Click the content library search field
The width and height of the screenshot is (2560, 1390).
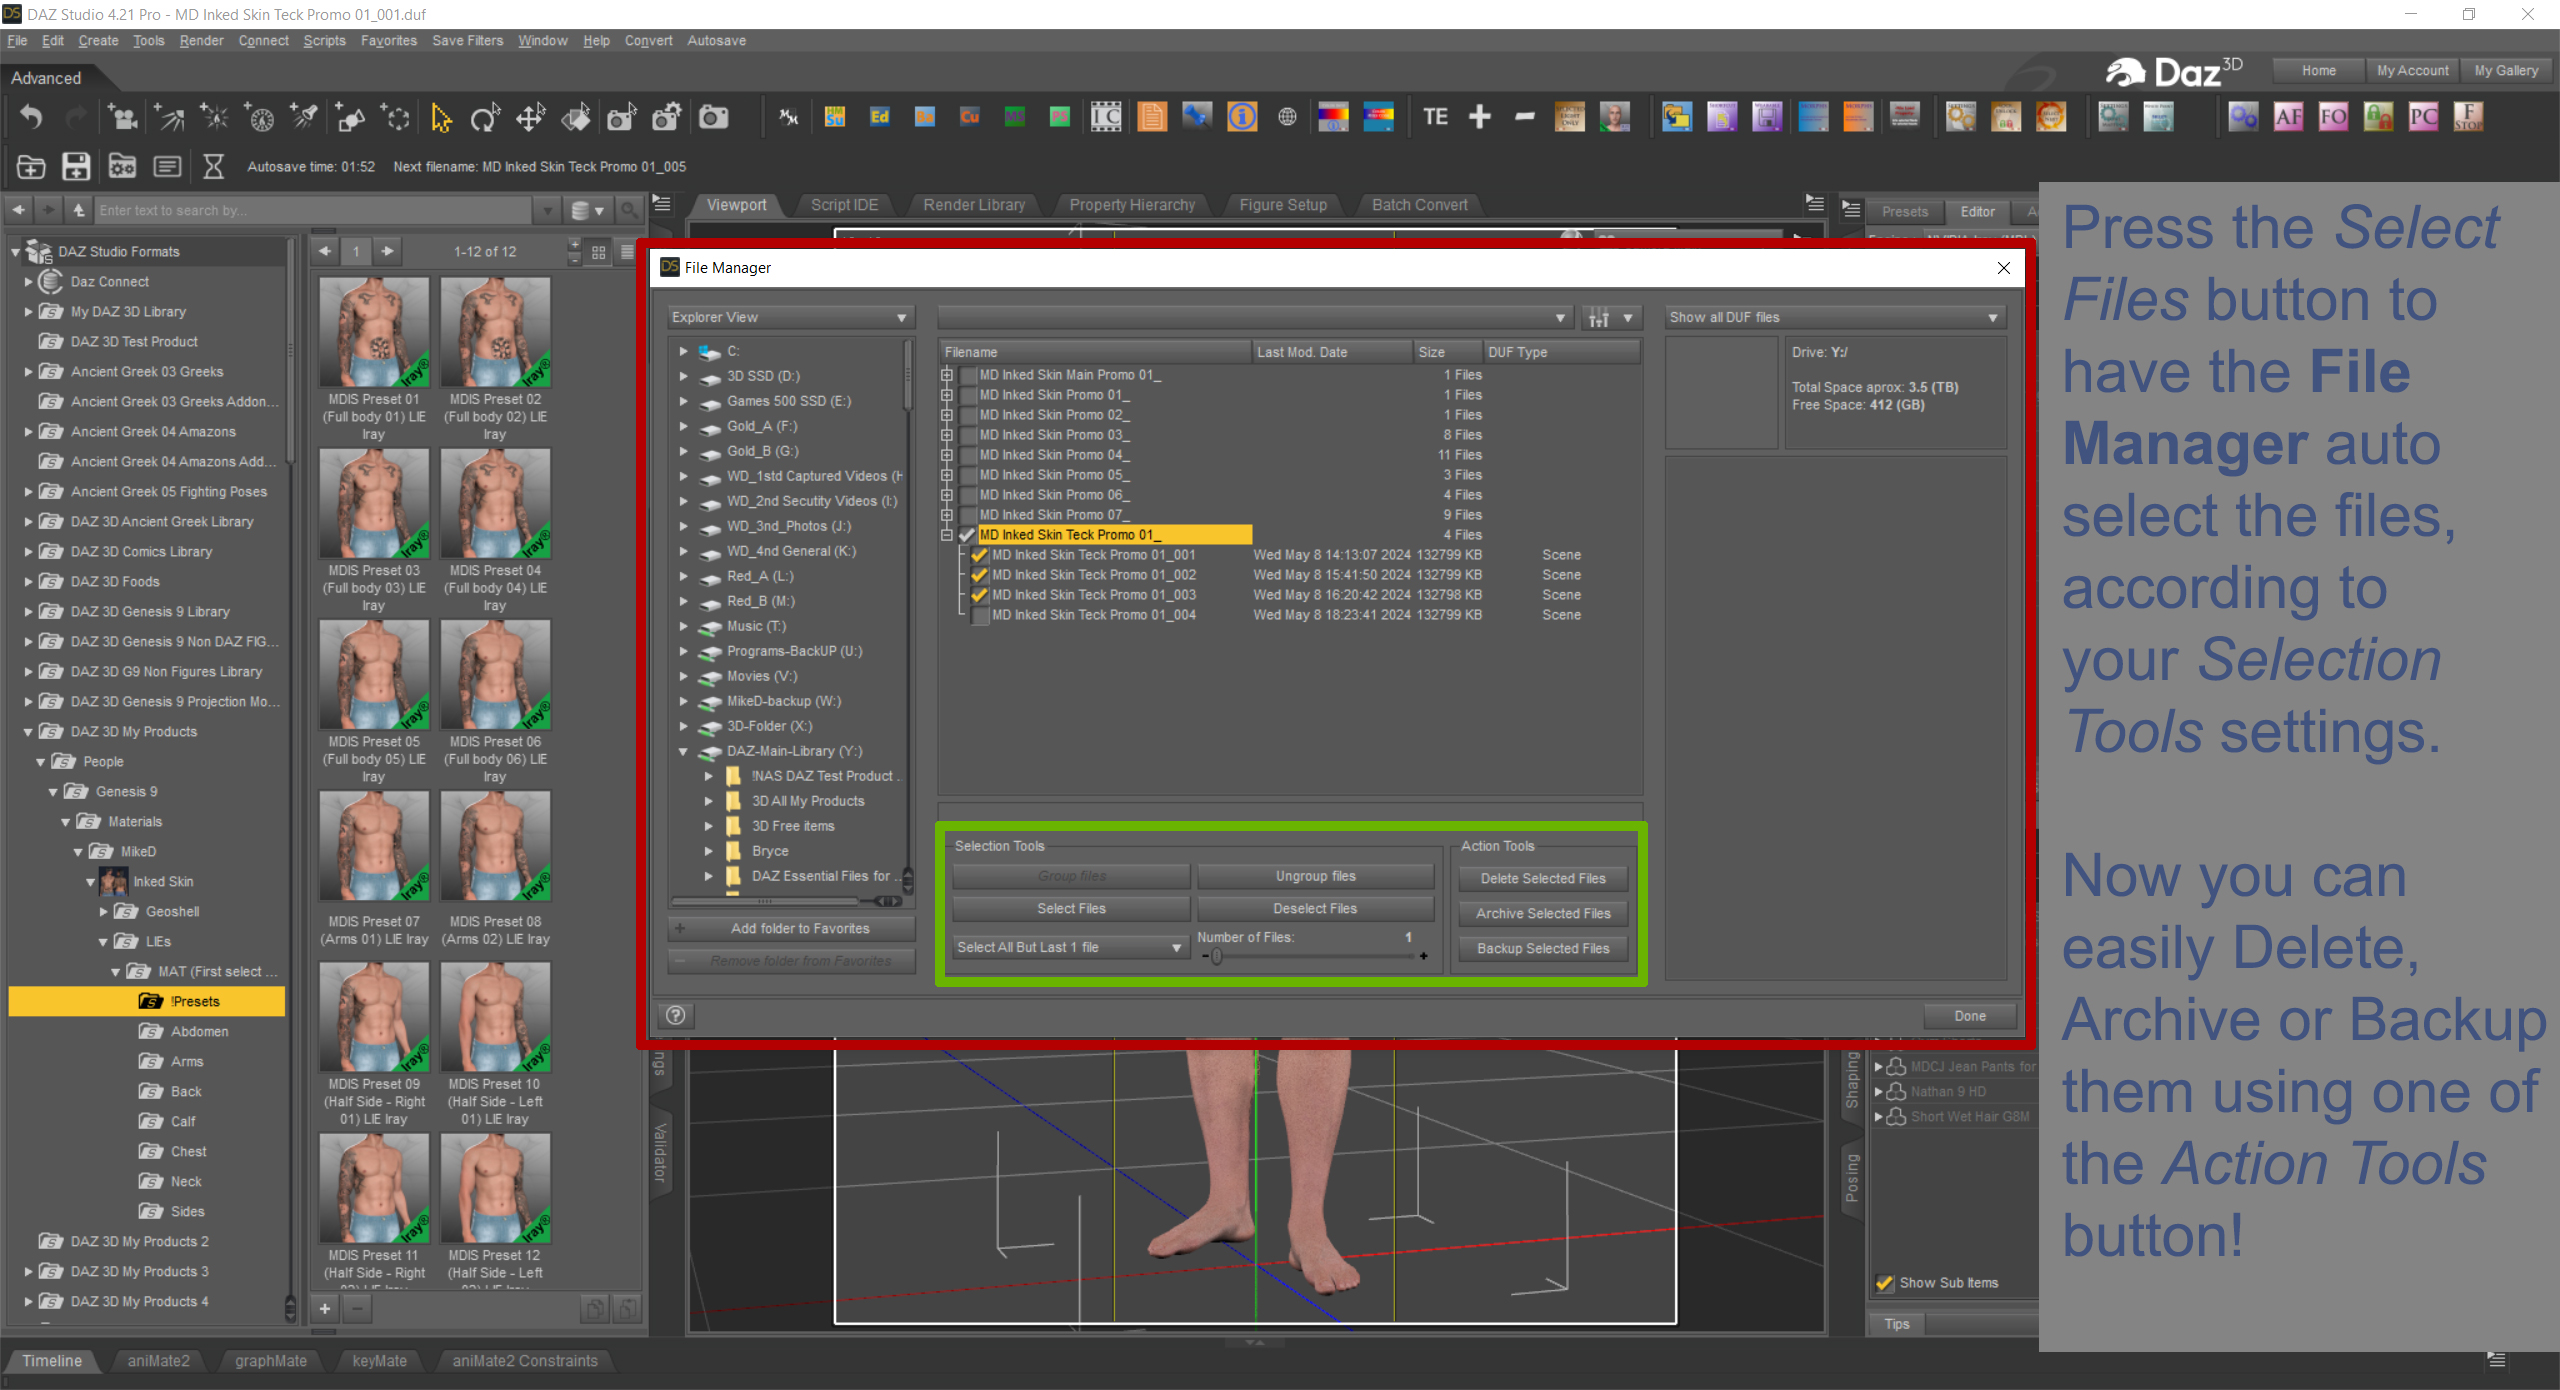click(x=313, y=211)
